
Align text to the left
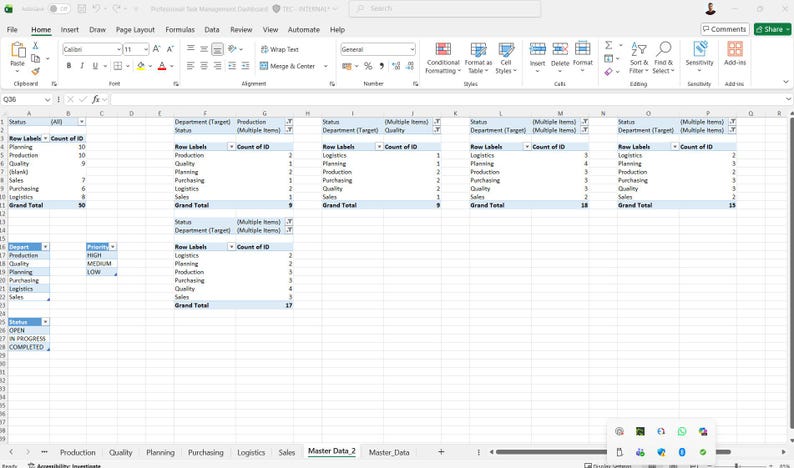(190, 66)
